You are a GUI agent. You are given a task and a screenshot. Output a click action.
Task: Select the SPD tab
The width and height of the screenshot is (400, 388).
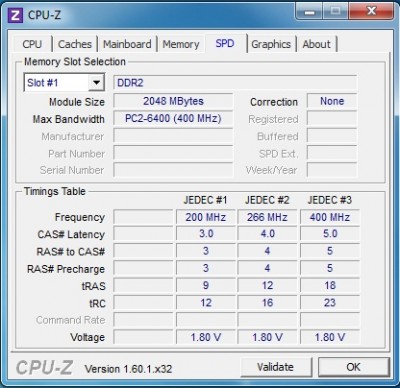point(225,43)
